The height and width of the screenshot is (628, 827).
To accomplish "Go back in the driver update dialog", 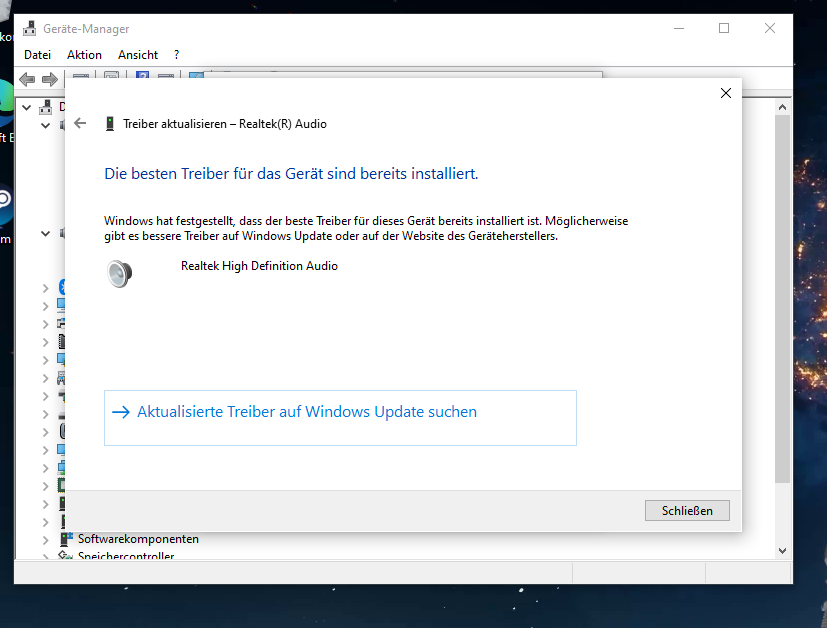I will 80,123.
